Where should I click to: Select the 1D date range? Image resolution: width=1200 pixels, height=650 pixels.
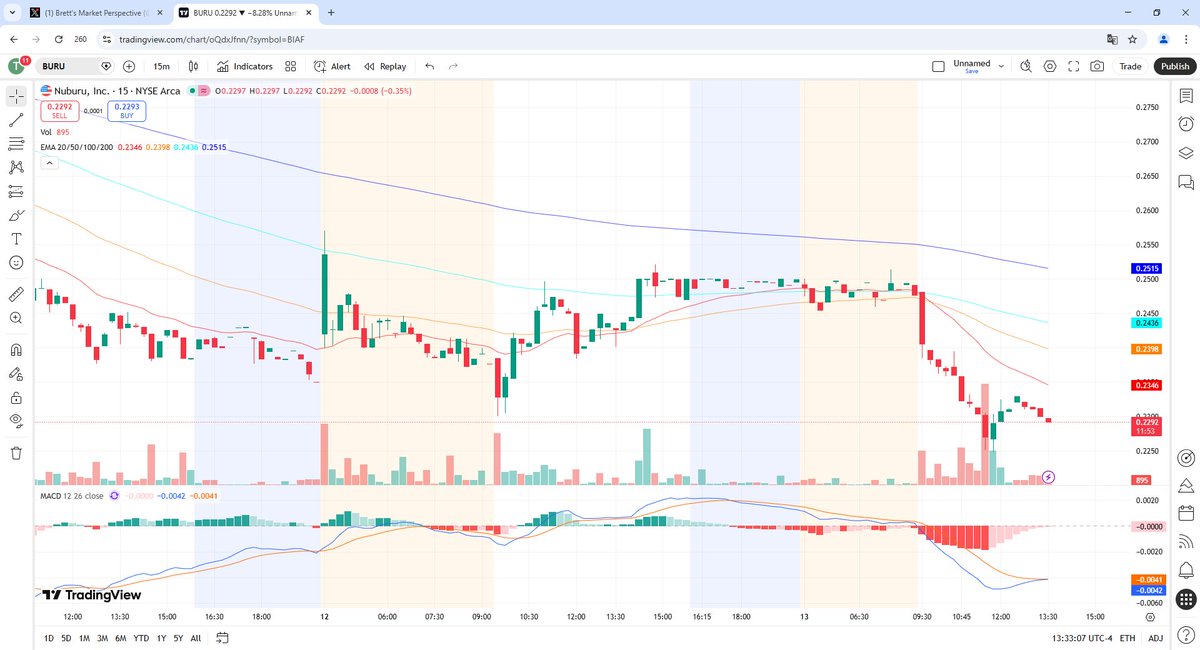click(x=49, y=638)
